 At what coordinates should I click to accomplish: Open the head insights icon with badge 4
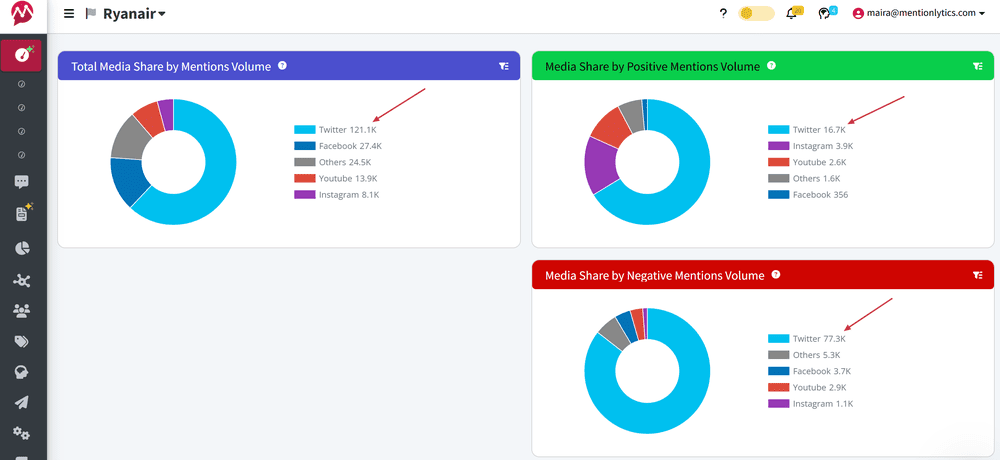pos(827,13)
